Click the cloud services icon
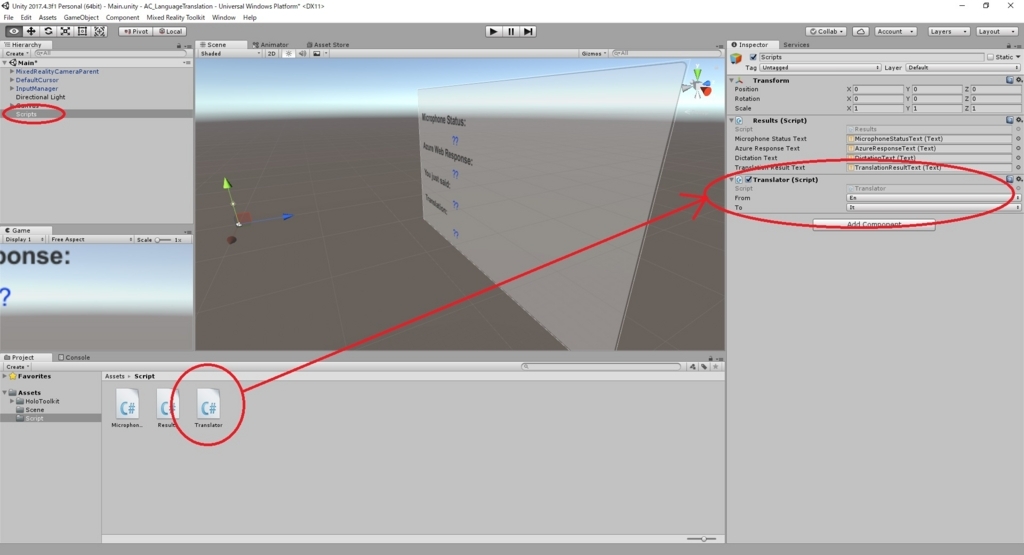Image resolution: width=1024 pixels, height=555 pixels. coord(861,31)
